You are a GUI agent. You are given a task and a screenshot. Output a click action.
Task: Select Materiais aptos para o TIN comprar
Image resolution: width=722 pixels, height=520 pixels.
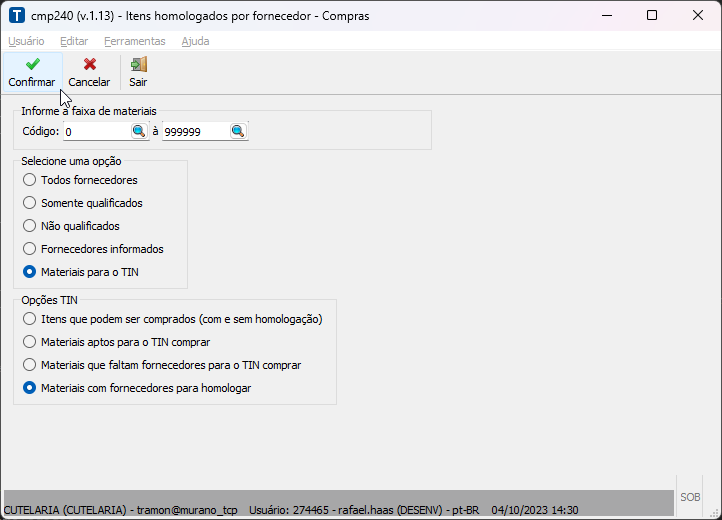tap(30, 342)
